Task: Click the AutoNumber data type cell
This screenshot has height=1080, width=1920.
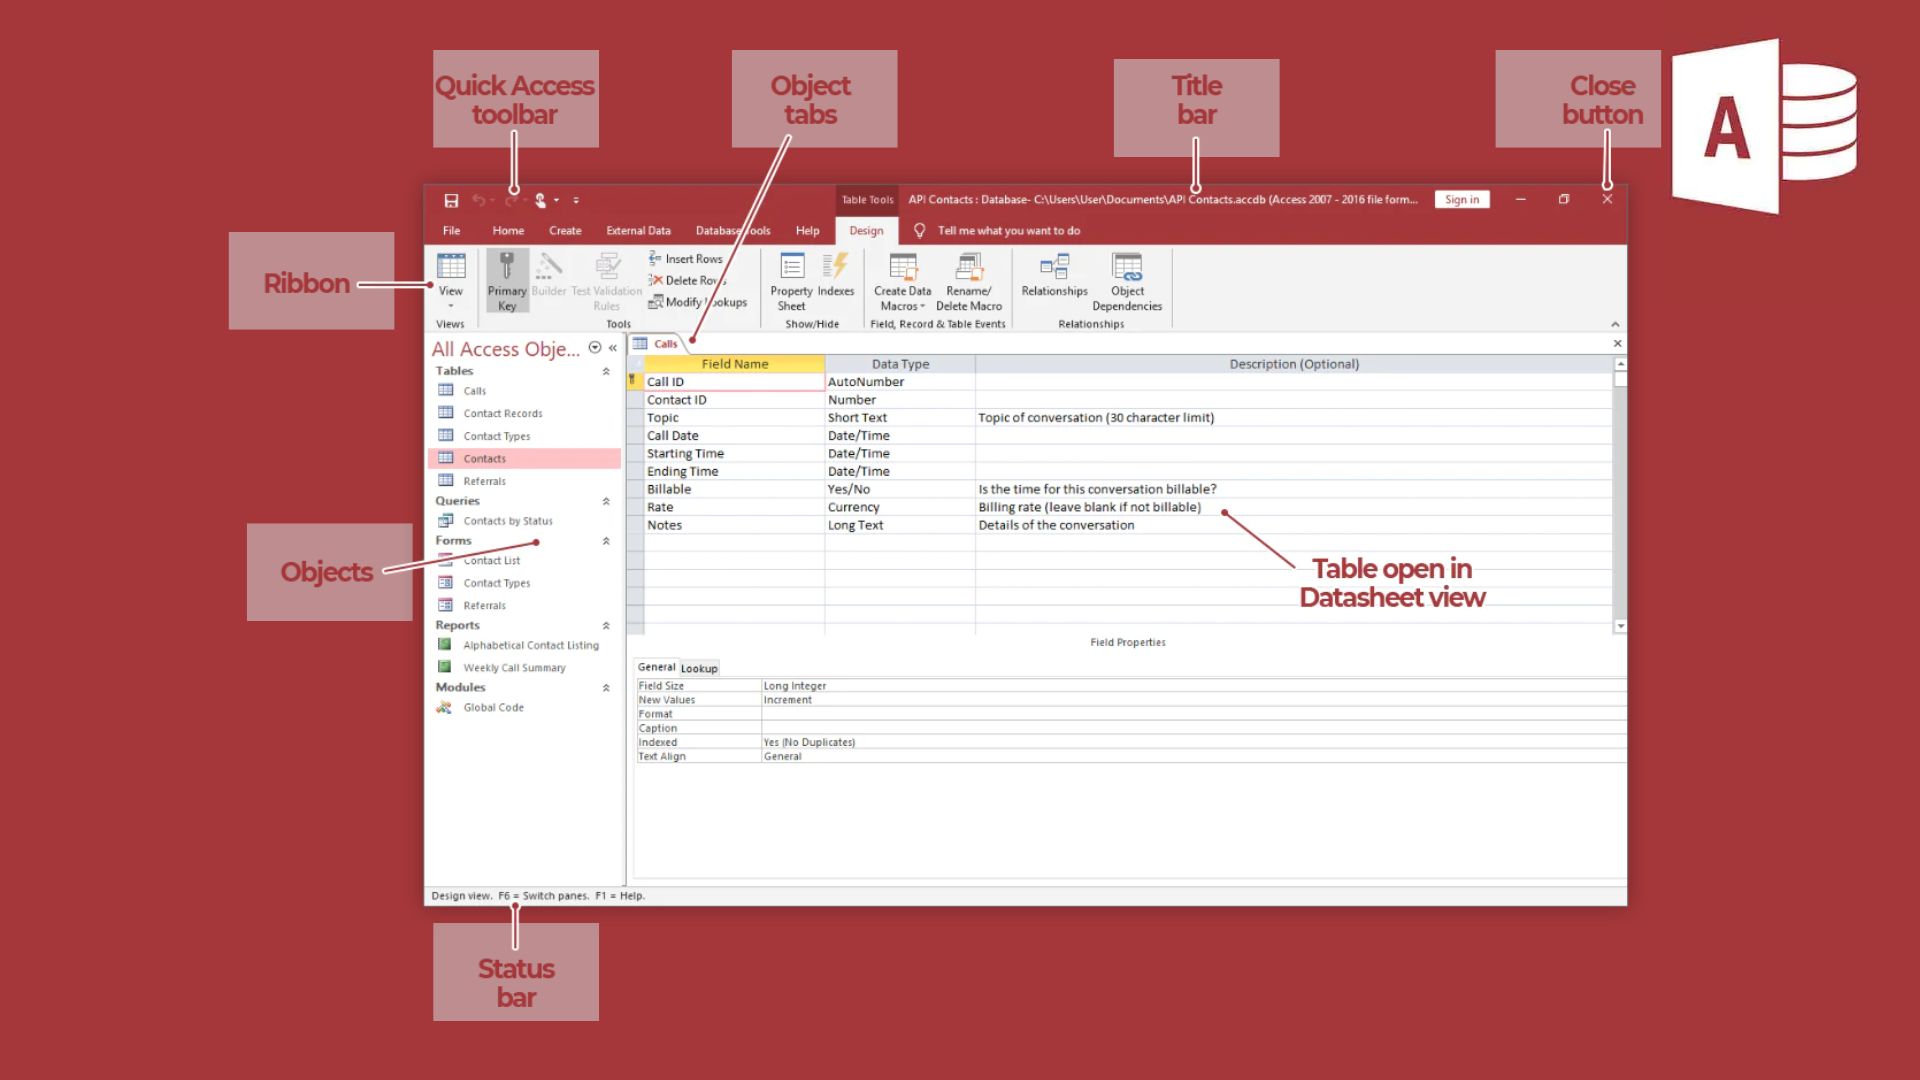Action: pos(899,382)
